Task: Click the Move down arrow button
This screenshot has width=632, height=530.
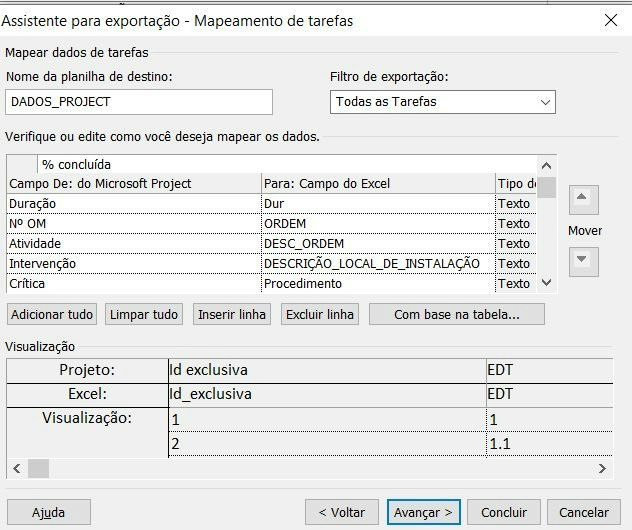Action: 584,262
